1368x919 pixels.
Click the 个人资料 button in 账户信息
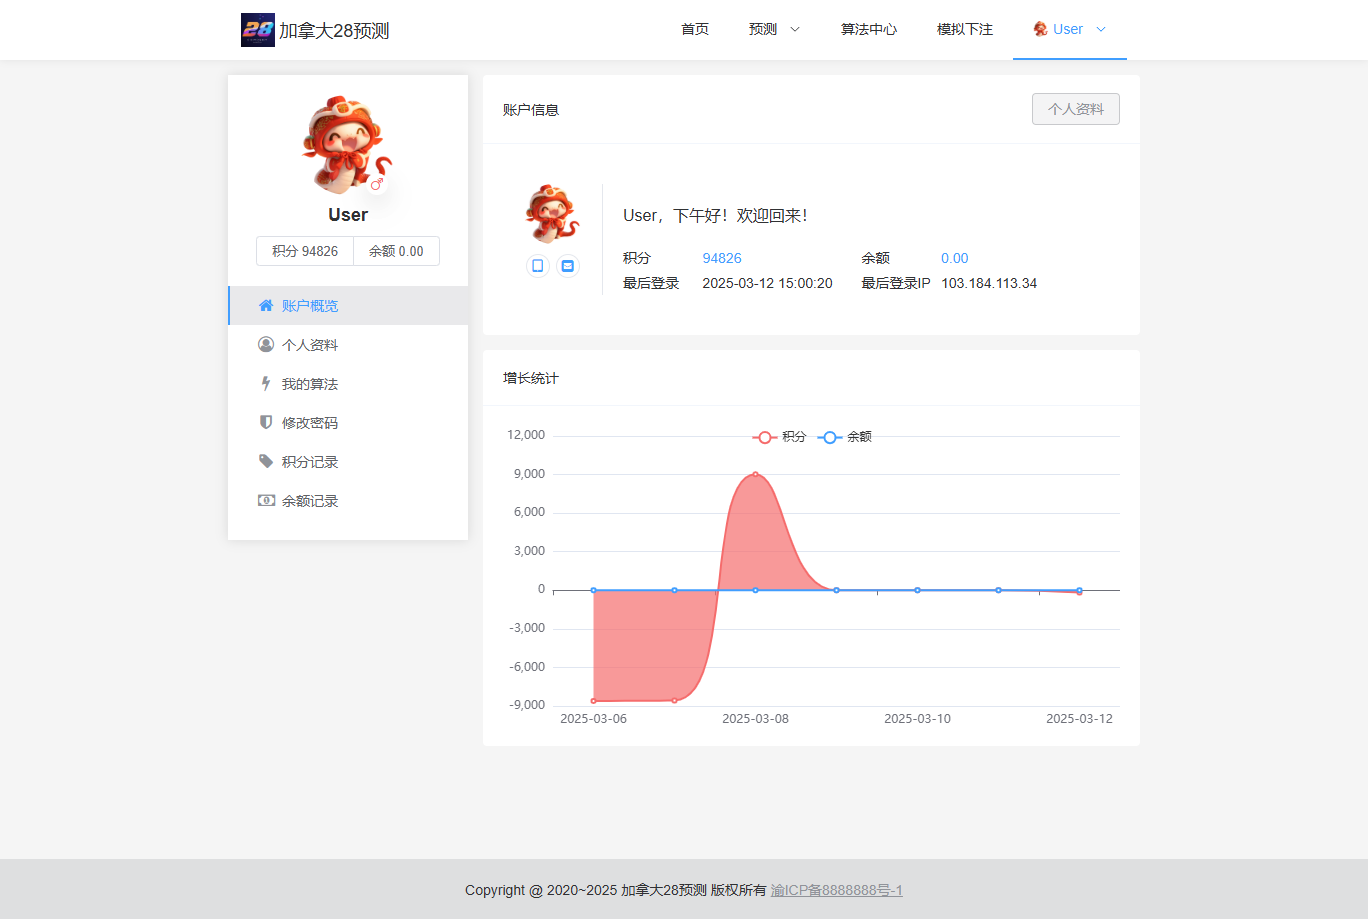(1076, 109)
